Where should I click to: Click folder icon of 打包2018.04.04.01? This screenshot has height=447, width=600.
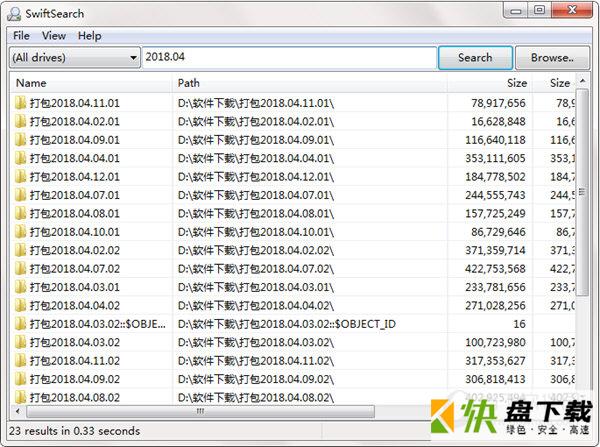pyautogui.click(x=20, y=158)
